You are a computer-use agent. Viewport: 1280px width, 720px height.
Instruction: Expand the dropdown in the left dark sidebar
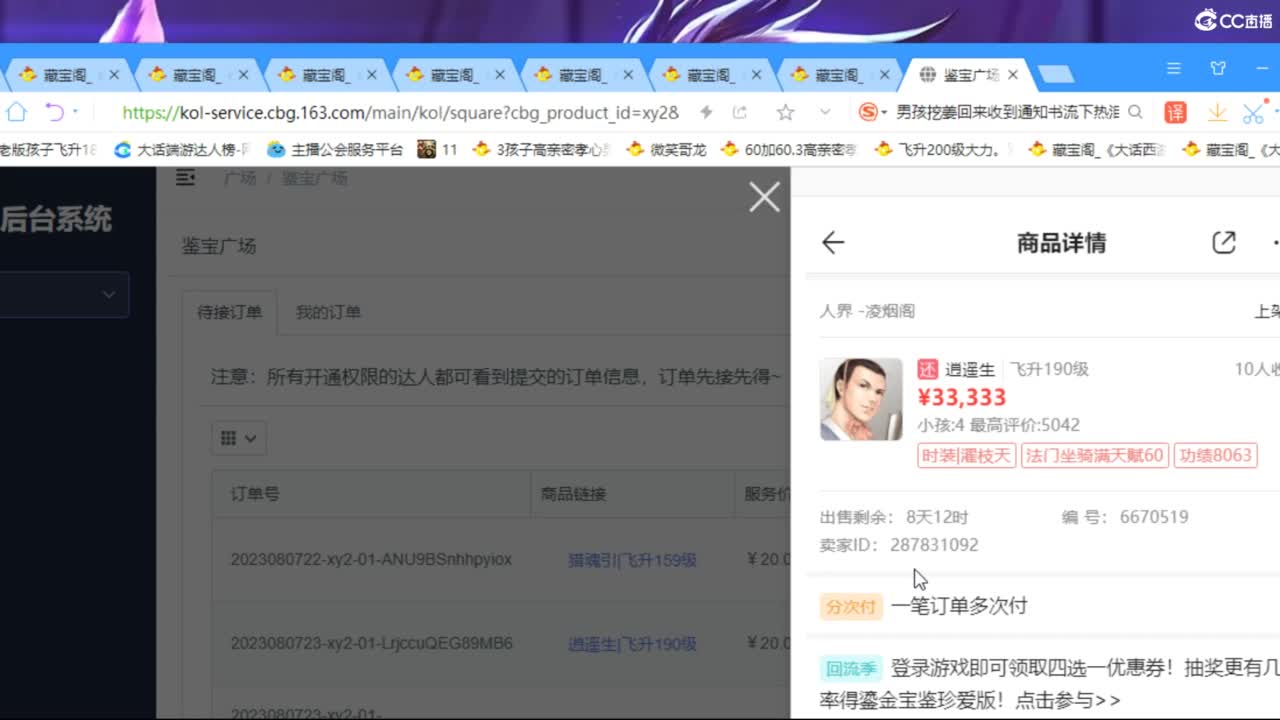[64, 294]
